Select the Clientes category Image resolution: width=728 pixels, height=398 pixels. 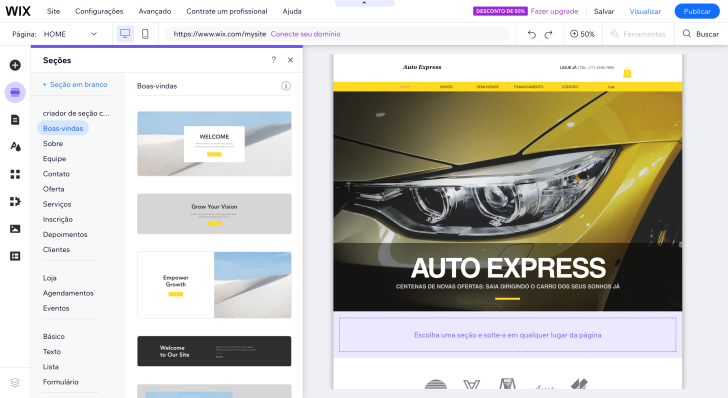click(56, 249)
